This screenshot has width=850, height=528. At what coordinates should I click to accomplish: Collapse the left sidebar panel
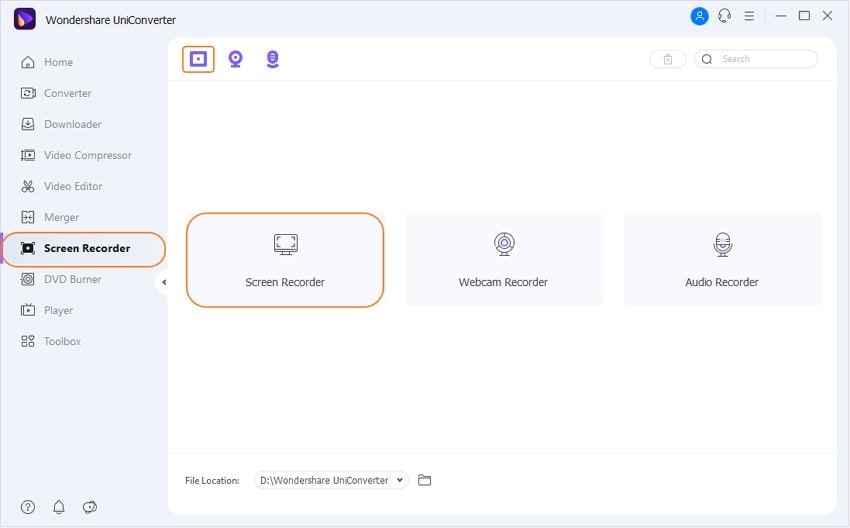(164, 282)
